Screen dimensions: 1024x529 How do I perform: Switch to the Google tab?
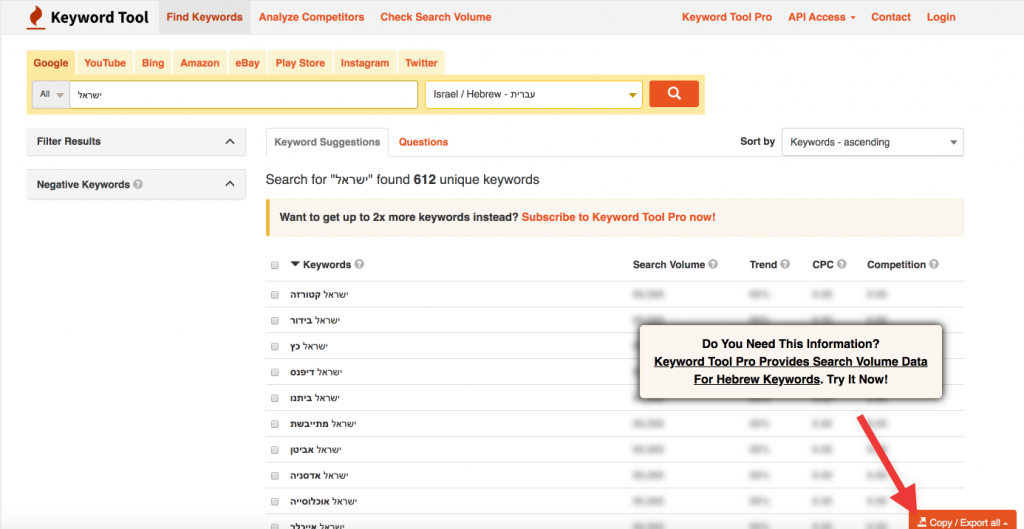[x=51, y=63]
